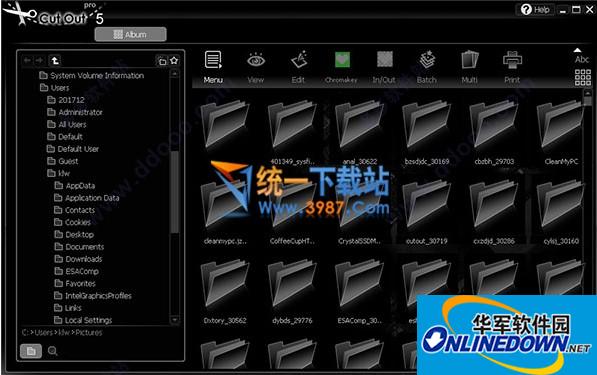Screen dimensions: 597x375
Task: Navigate forward in folder history
Action: click(39, 60)
